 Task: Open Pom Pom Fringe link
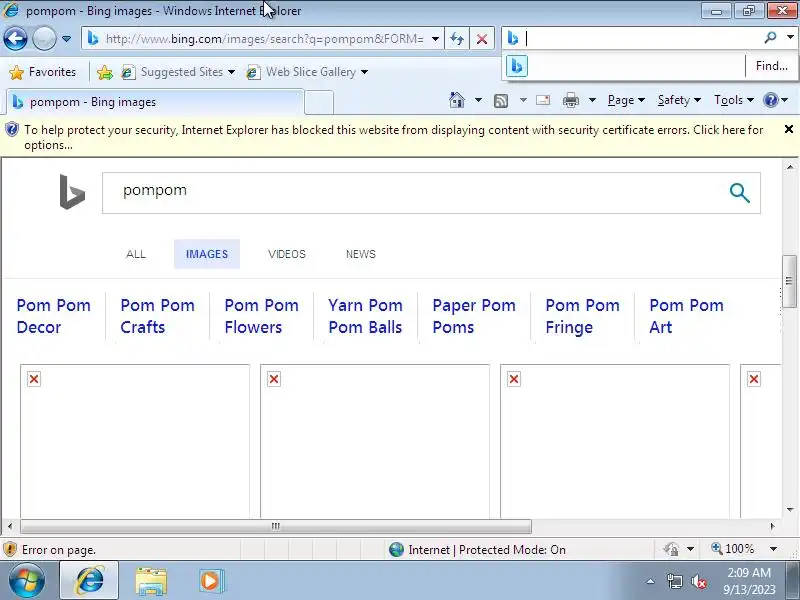583,316
